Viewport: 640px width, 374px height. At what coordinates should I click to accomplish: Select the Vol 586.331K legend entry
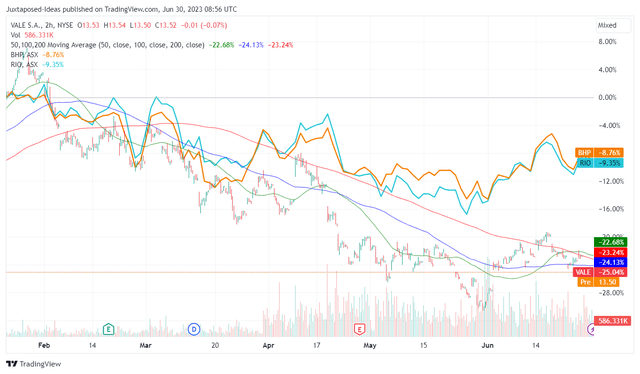(32, 35)
